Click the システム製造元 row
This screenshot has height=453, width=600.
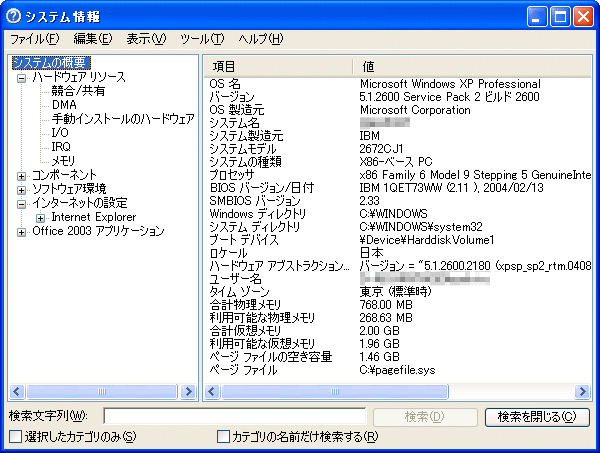(x=398, y=136)
